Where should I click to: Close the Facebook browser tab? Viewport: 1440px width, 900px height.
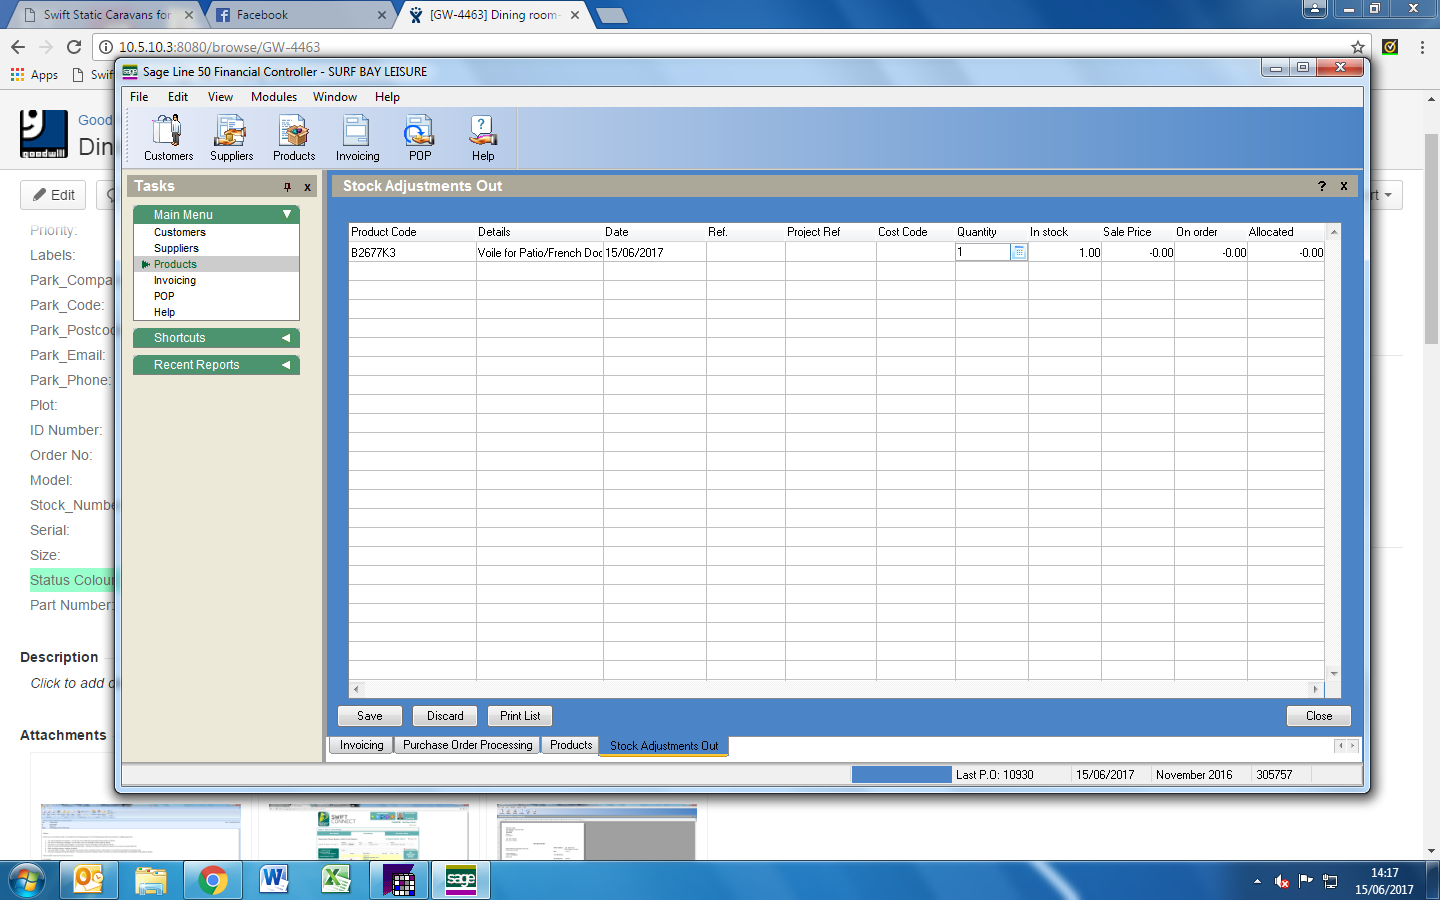tap(382, 15)
